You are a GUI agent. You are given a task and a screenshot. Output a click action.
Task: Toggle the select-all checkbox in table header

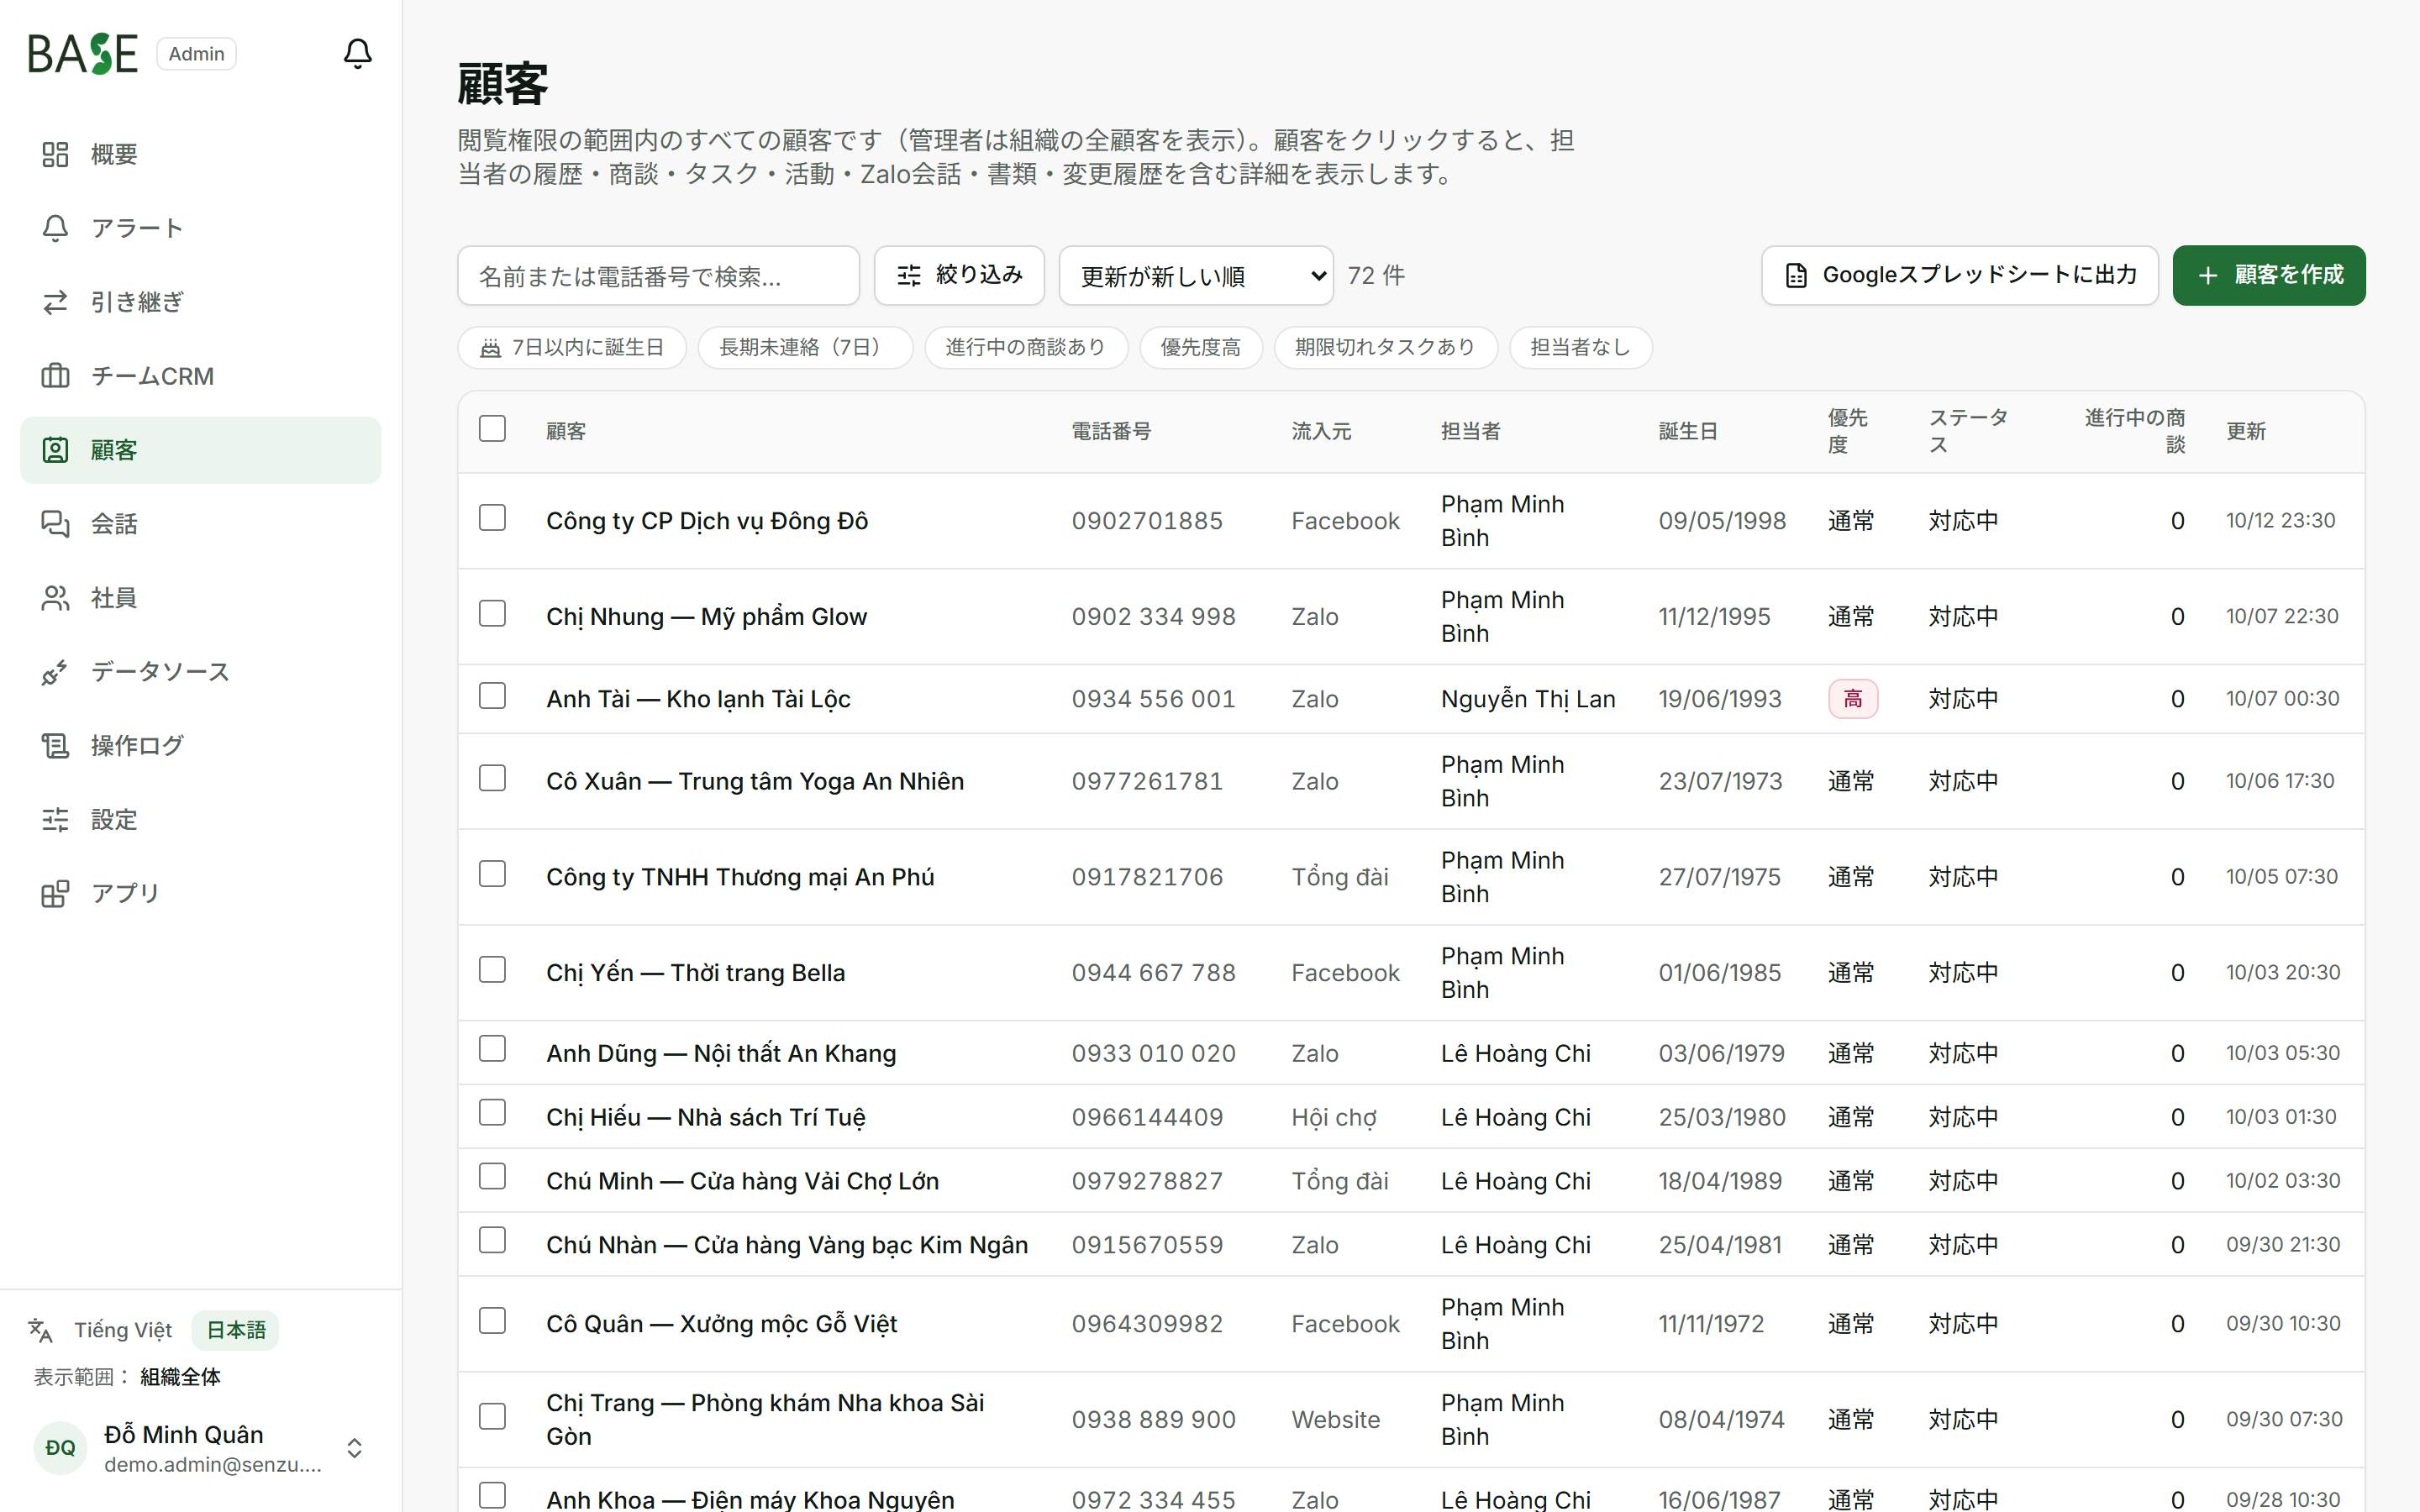coord(492,429)
